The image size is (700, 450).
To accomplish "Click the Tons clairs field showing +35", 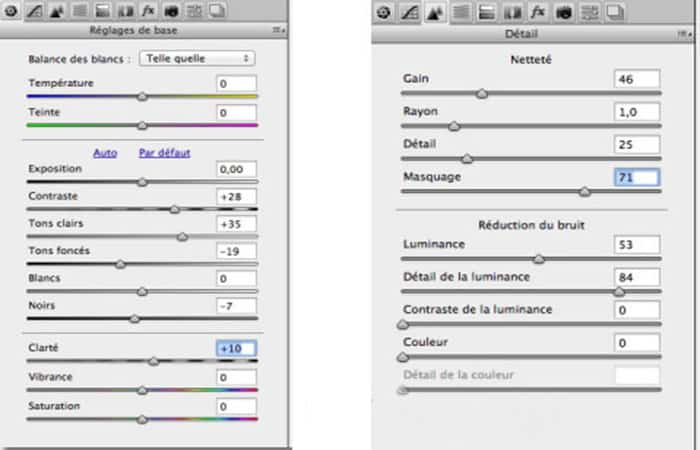I will [x=236, y=224].
